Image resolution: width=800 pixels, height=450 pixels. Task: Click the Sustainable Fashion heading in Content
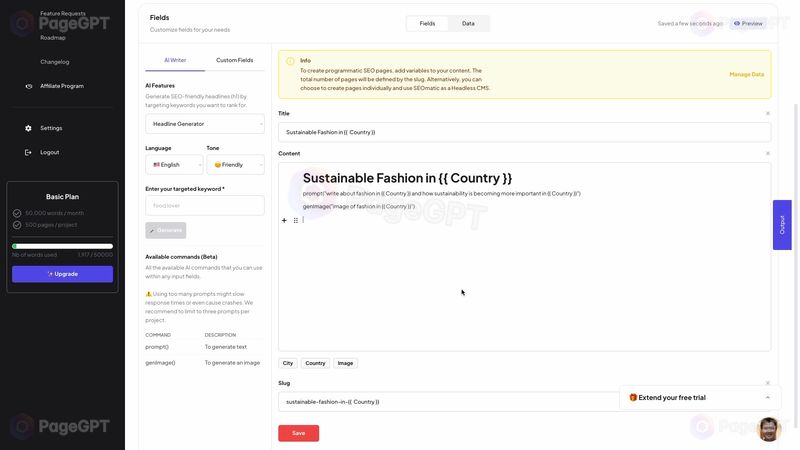407,178
